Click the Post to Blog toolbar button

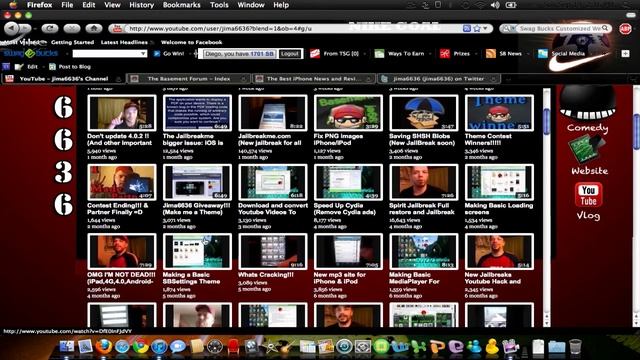point(70,67)
